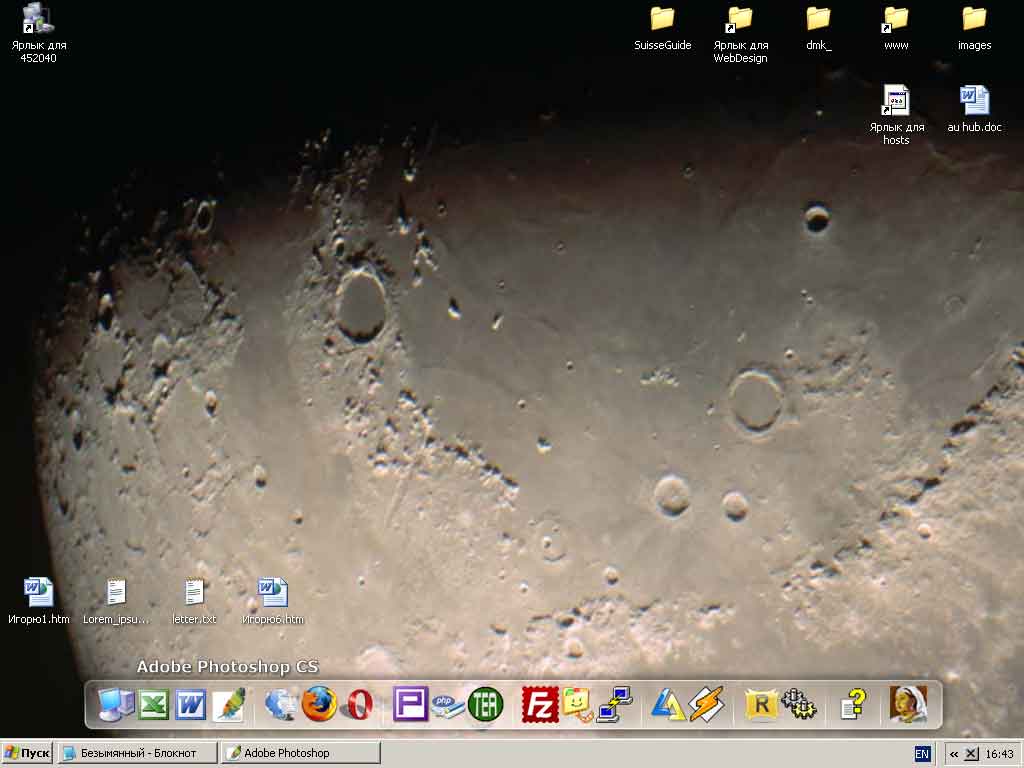Open 'Ярлык для WebDesign' folder shortcut

741,35
